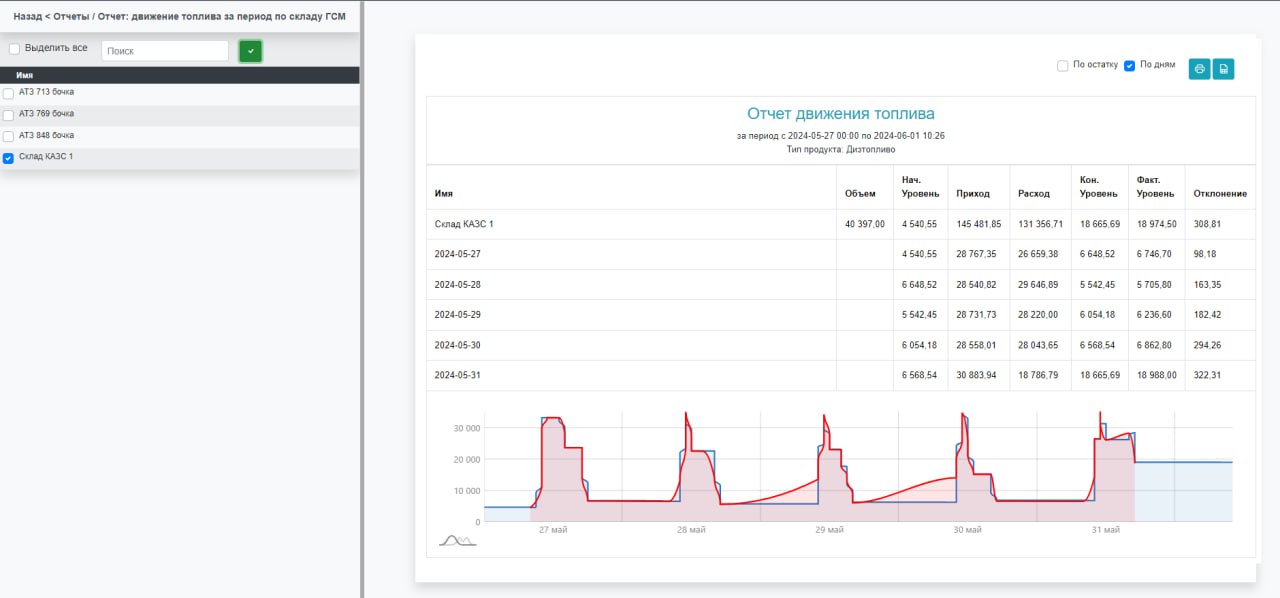Image resolution: width=1280 pixels, height=598 pixels.
Task: Click the actual level value '18 988,00'
Action: pyautogui.click(x=1157, y=375)
